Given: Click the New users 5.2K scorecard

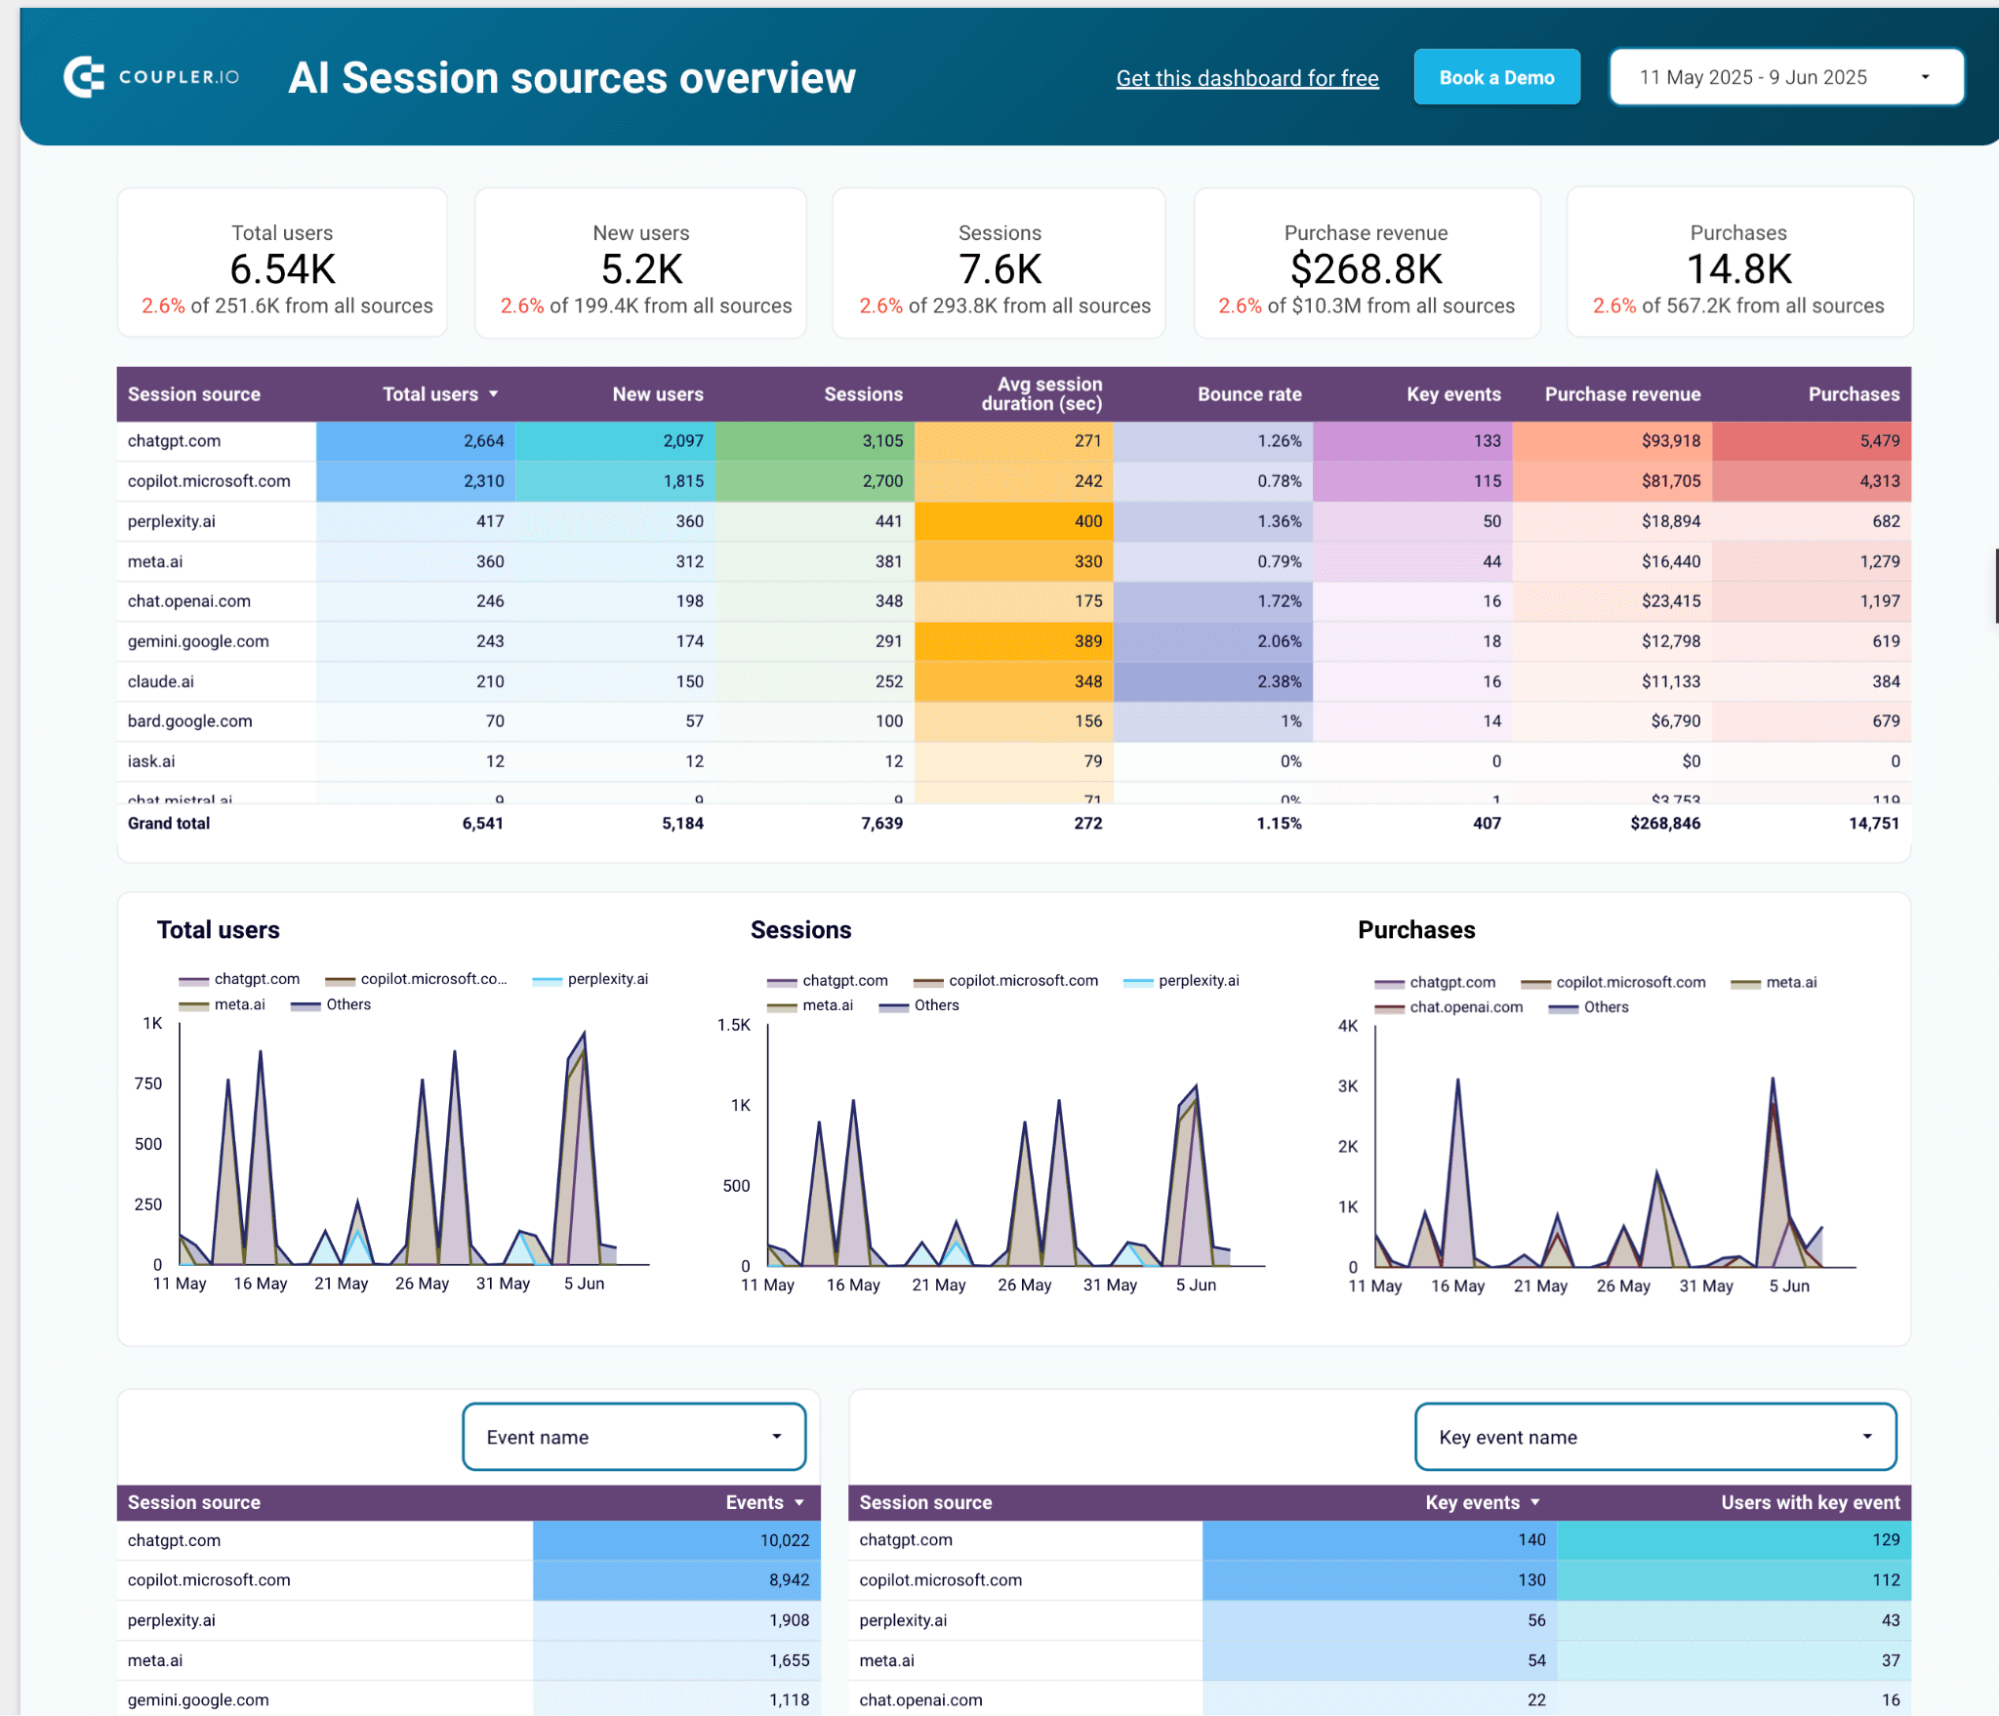Looking at the screenshot, I should tap(641, 263).
